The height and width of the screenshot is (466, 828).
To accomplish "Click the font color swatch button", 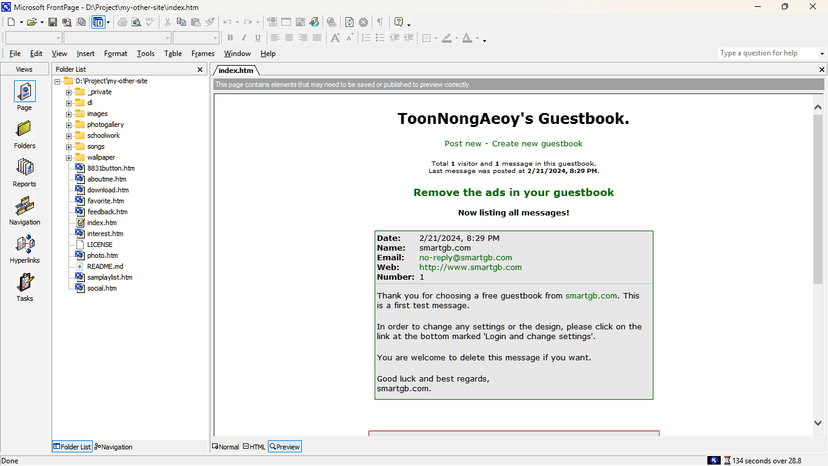I will coord(468,38).
